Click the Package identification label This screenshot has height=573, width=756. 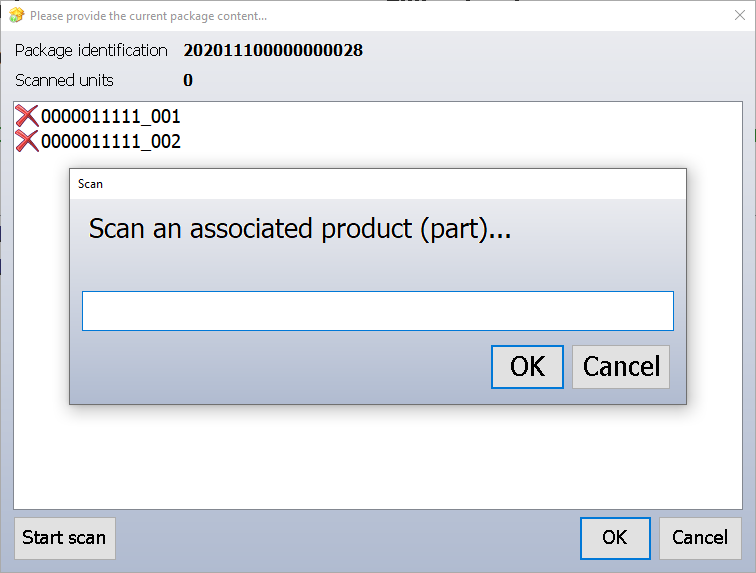tap(91, 50)
